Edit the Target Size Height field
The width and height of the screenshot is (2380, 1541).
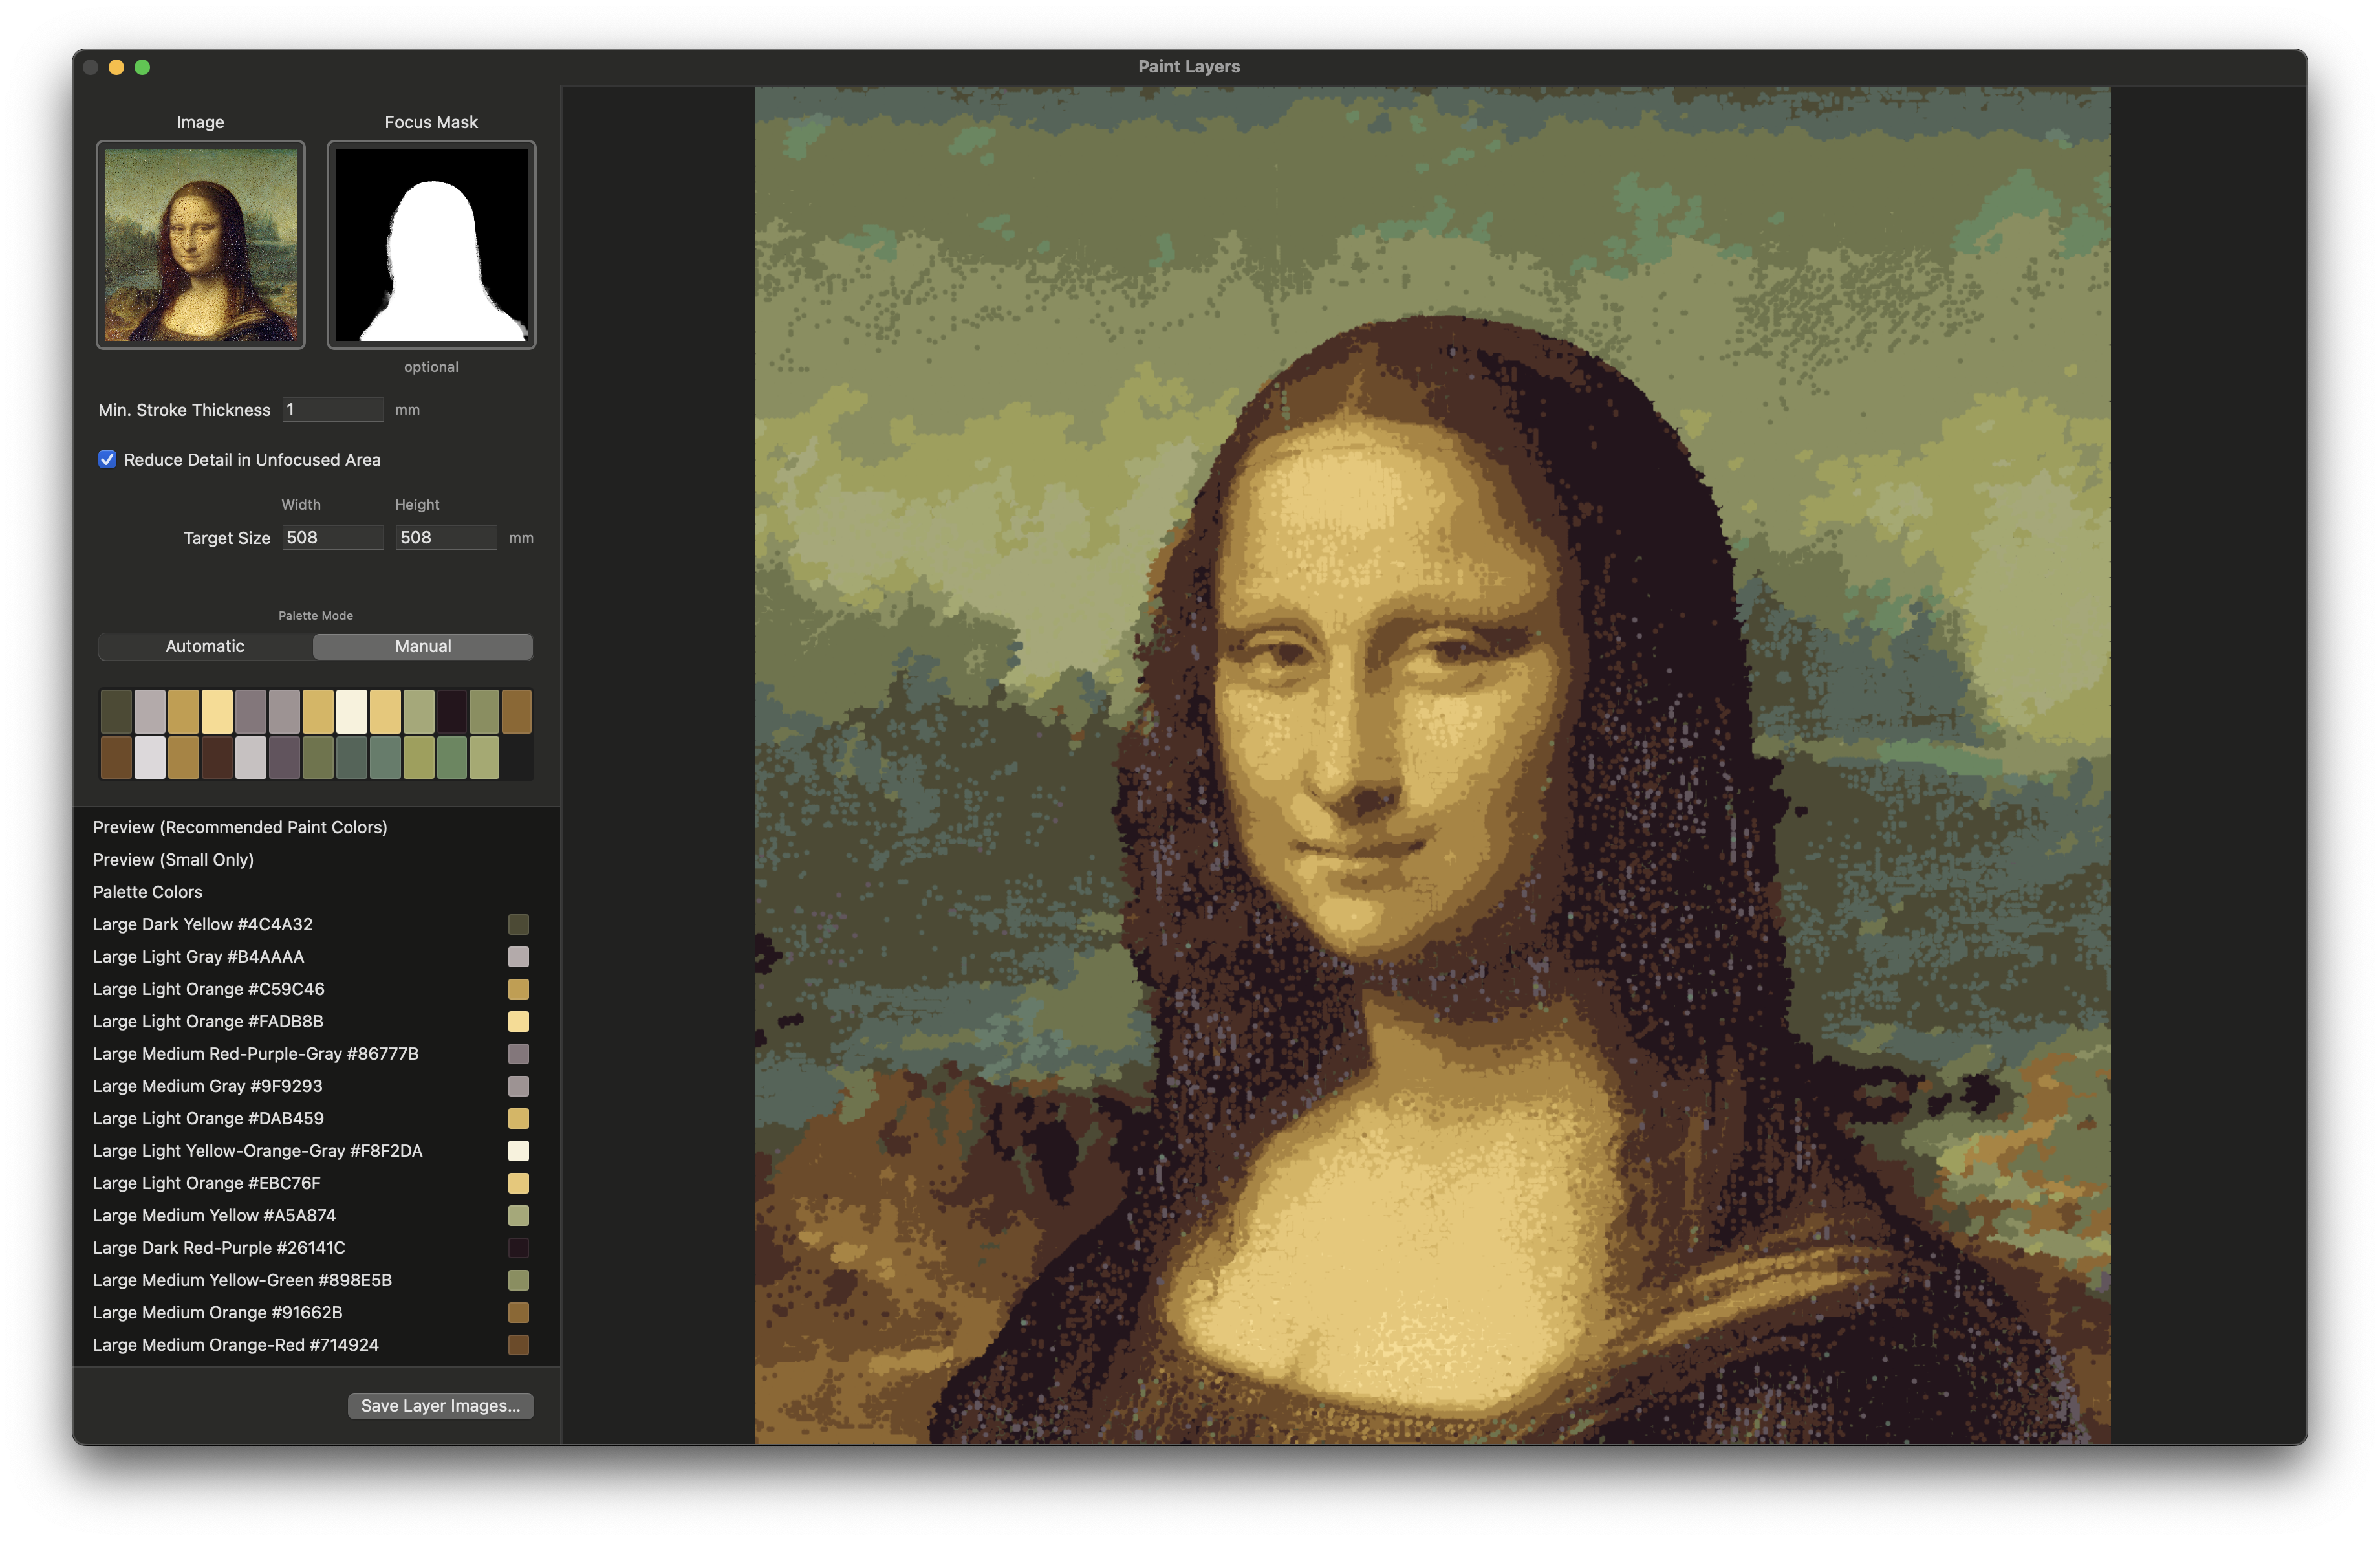446,537
